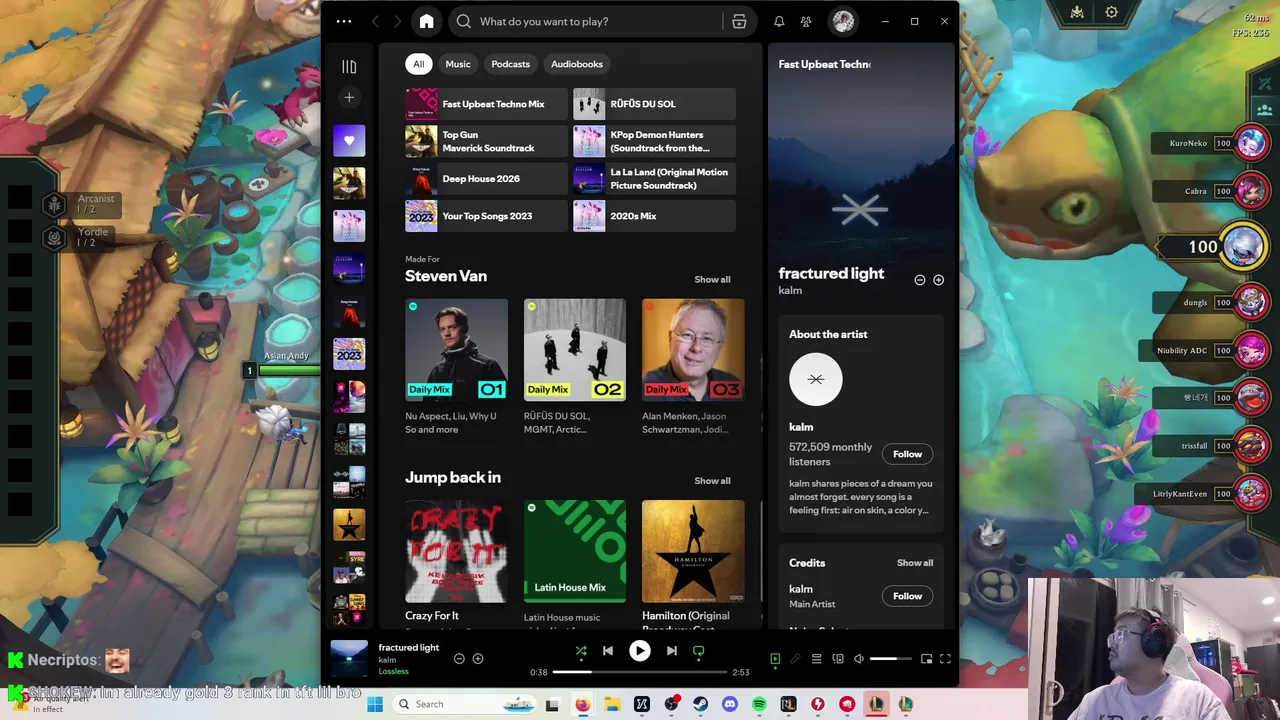This screenshot has width=1280, height=720.
Task: Go forward with the right arrow in Spotify
Action: [397, 21]
